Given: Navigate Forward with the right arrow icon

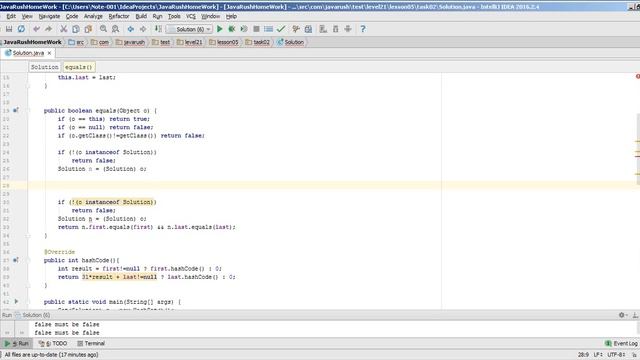Looking at the screenshot, I should pos(143,29).
